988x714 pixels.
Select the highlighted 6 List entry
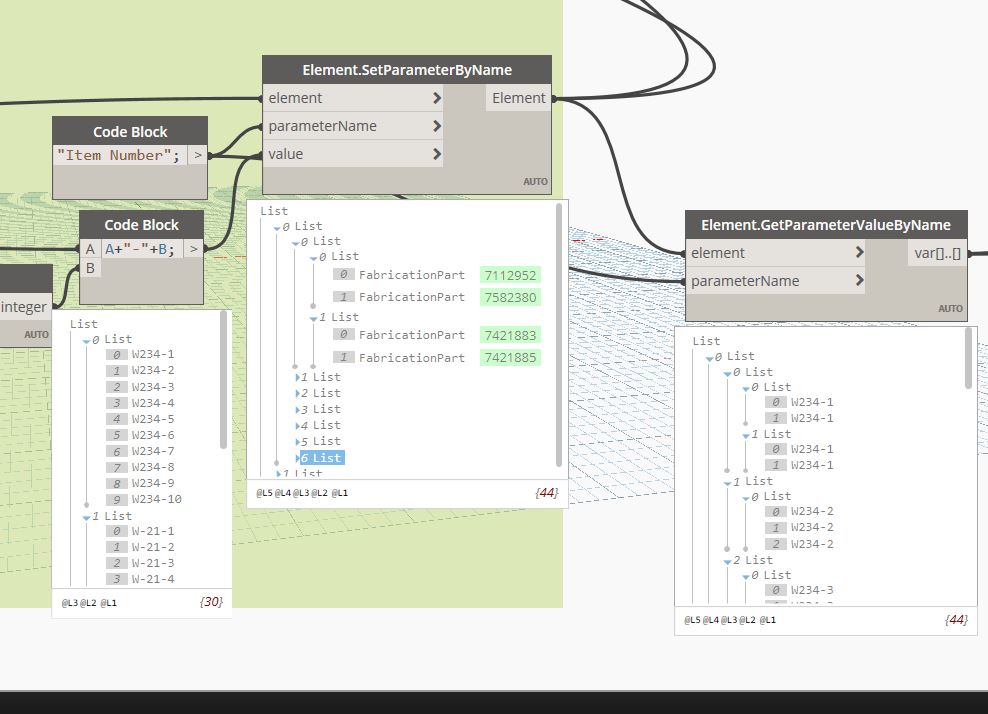322,457
